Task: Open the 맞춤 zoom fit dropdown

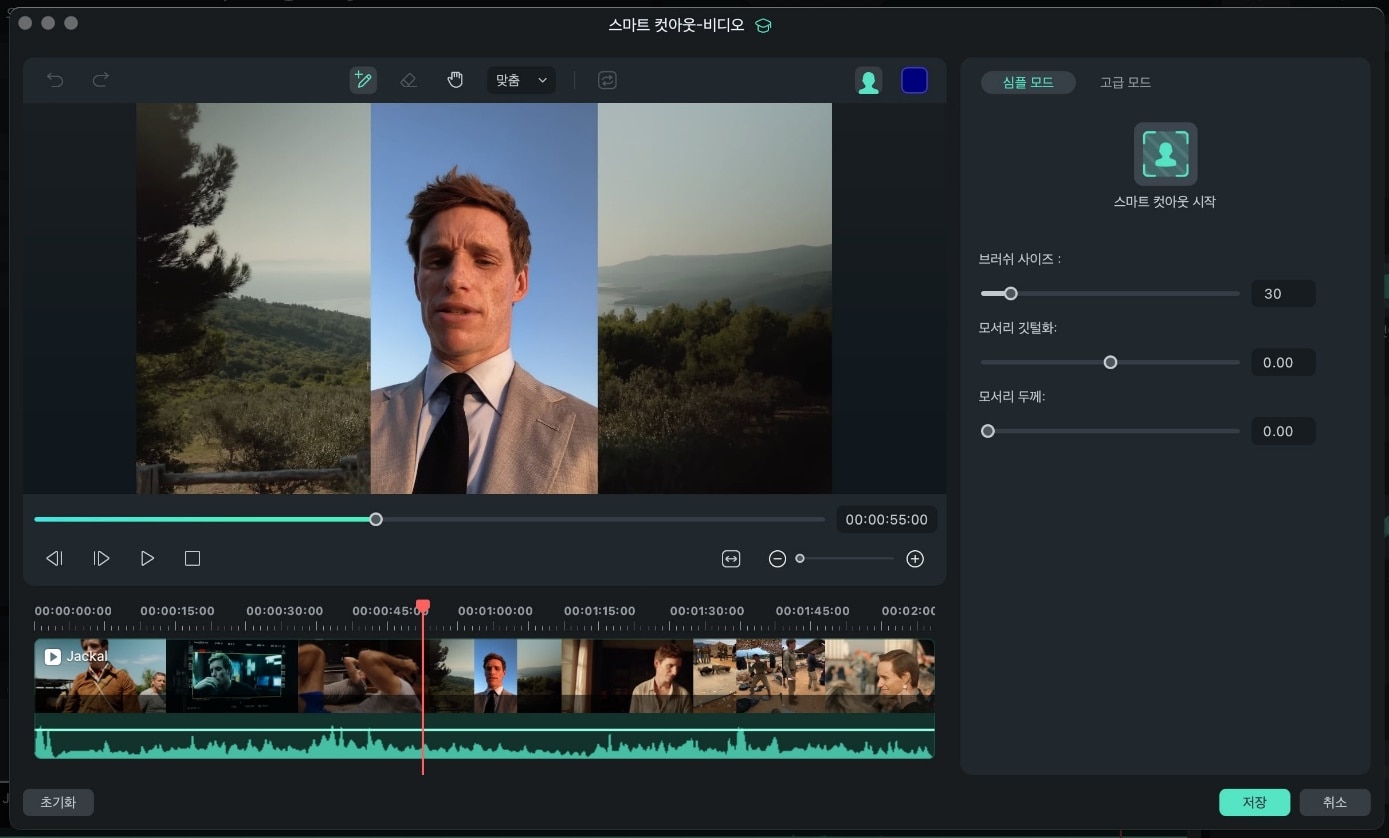Action: [x=522, y=80]
